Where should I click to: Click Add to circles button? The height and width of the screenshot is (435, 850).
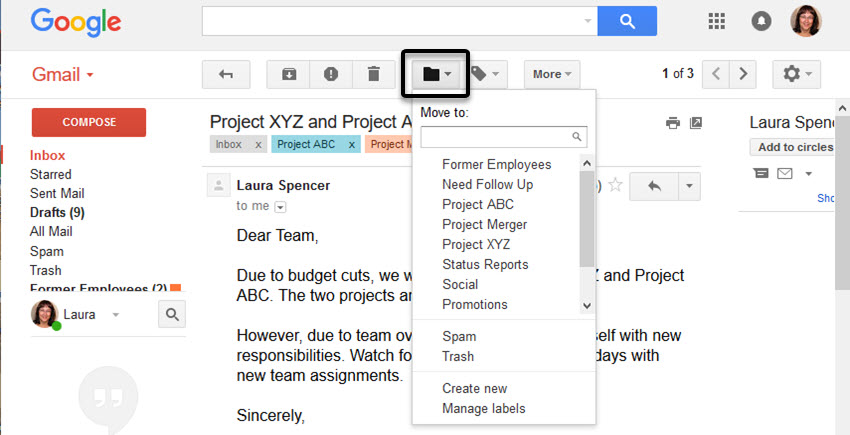(x=794, y=147)
